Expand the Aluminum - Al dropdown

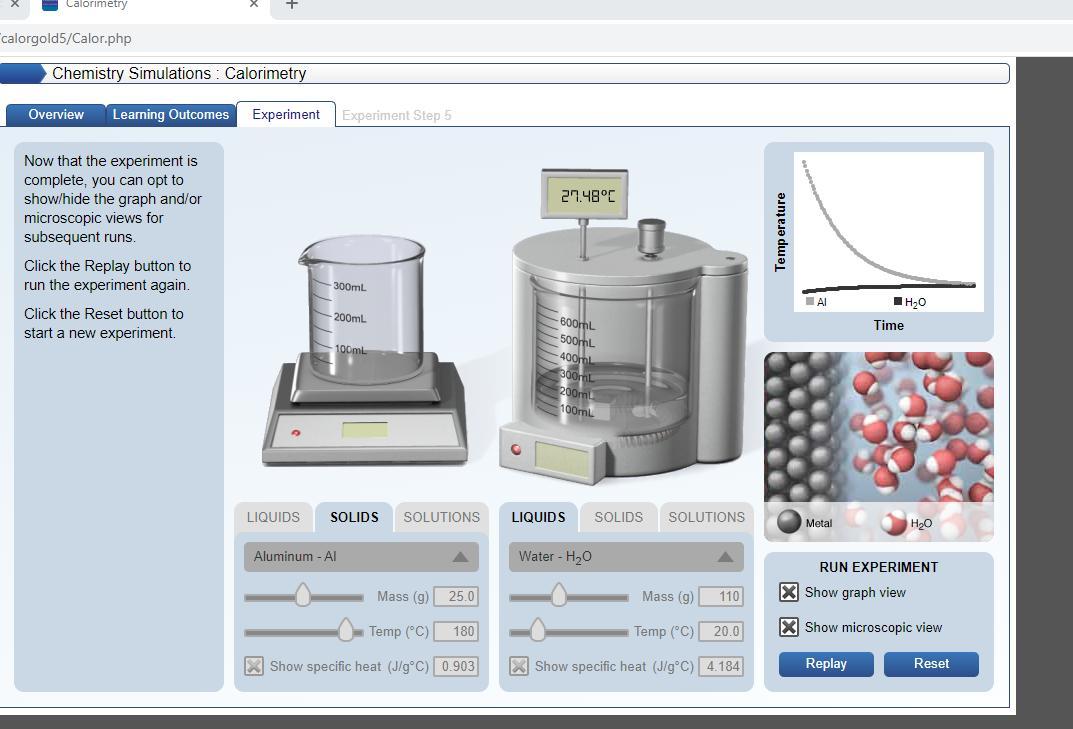[361, 557]
